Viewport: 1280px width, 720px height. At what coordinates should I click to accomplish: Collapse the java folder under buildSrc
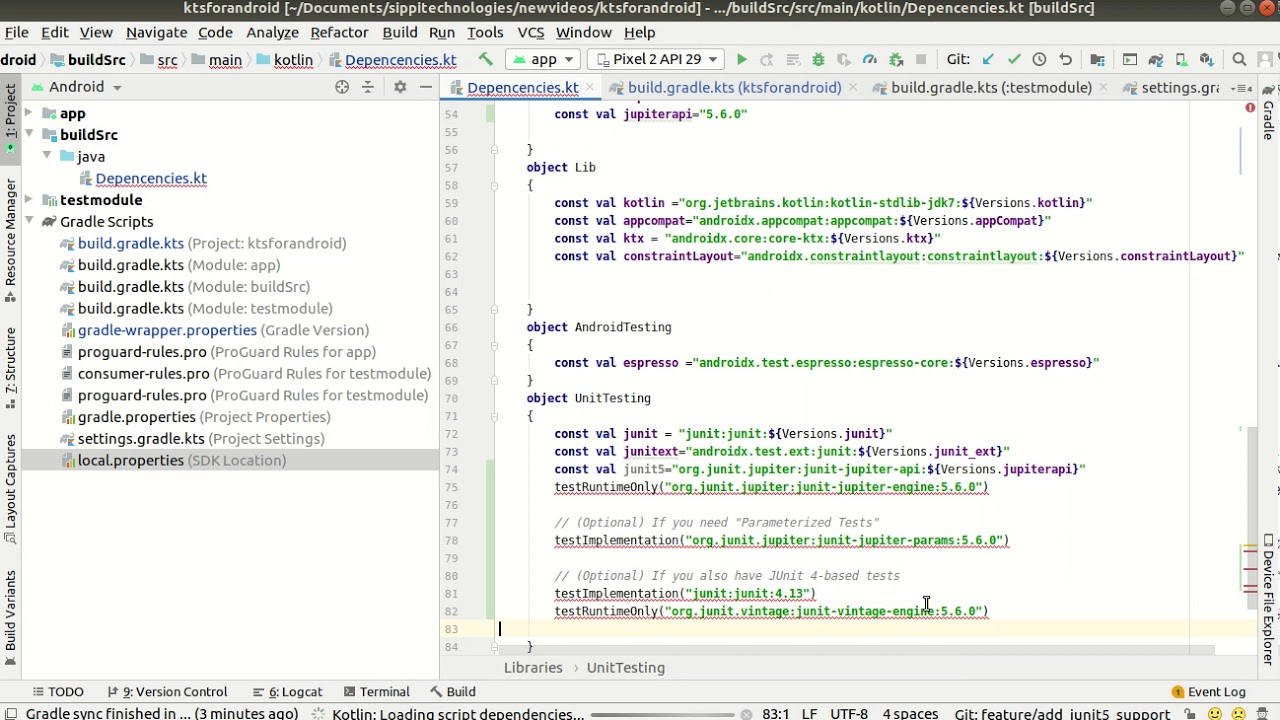click(47, 156)
